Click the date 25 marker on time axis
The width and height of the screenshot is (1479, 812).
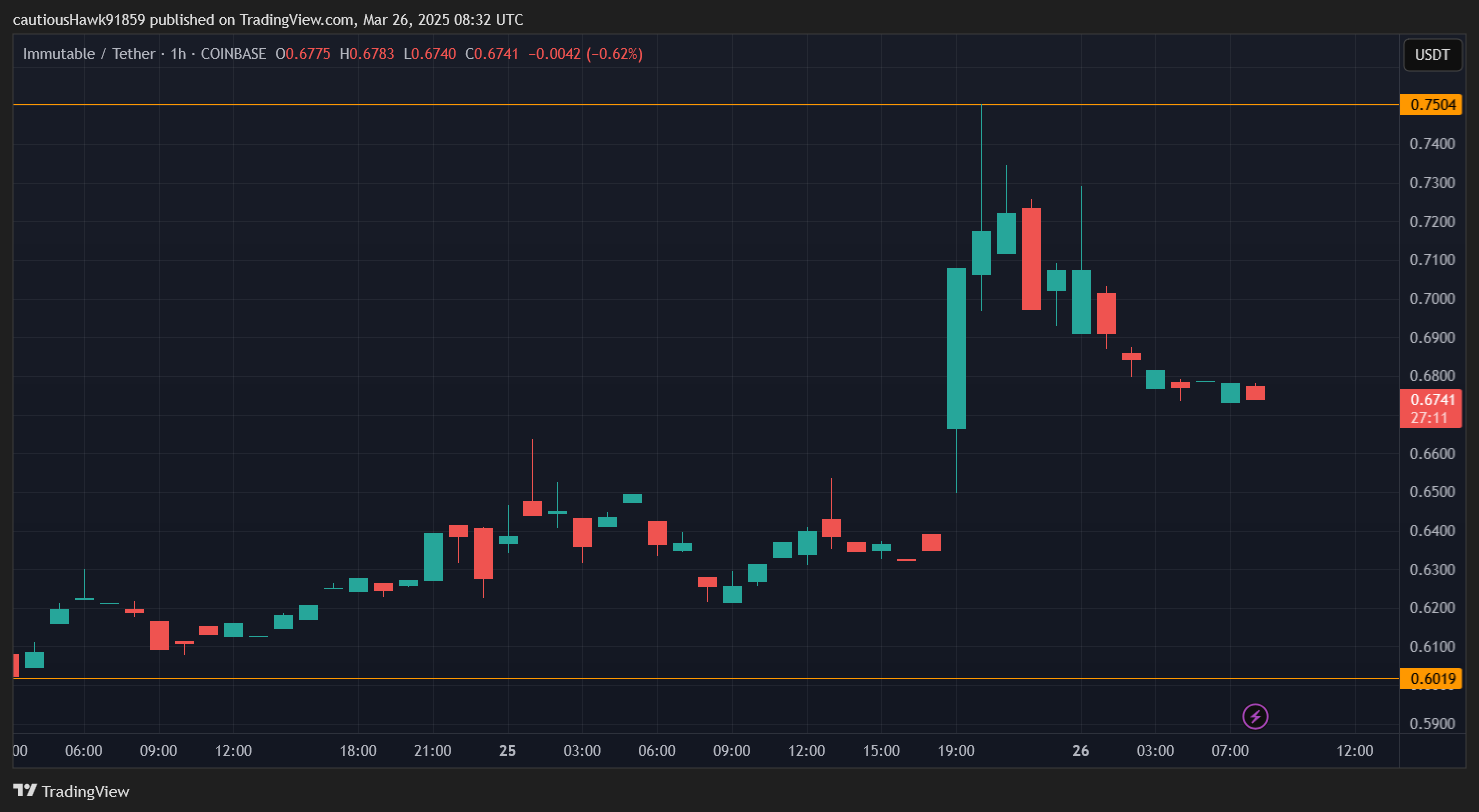click(x=507, y=751)
